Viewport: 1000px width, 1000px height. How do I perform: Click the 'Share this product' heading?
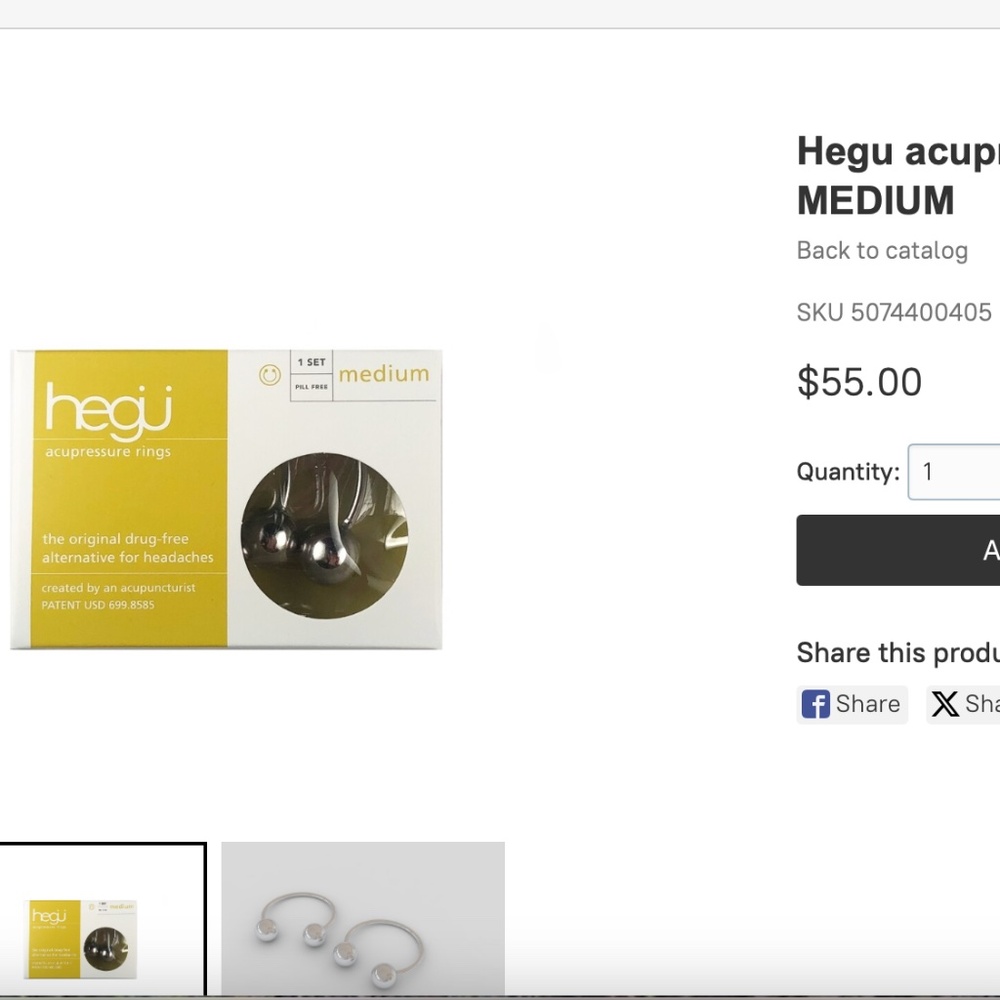click(898, 653)
